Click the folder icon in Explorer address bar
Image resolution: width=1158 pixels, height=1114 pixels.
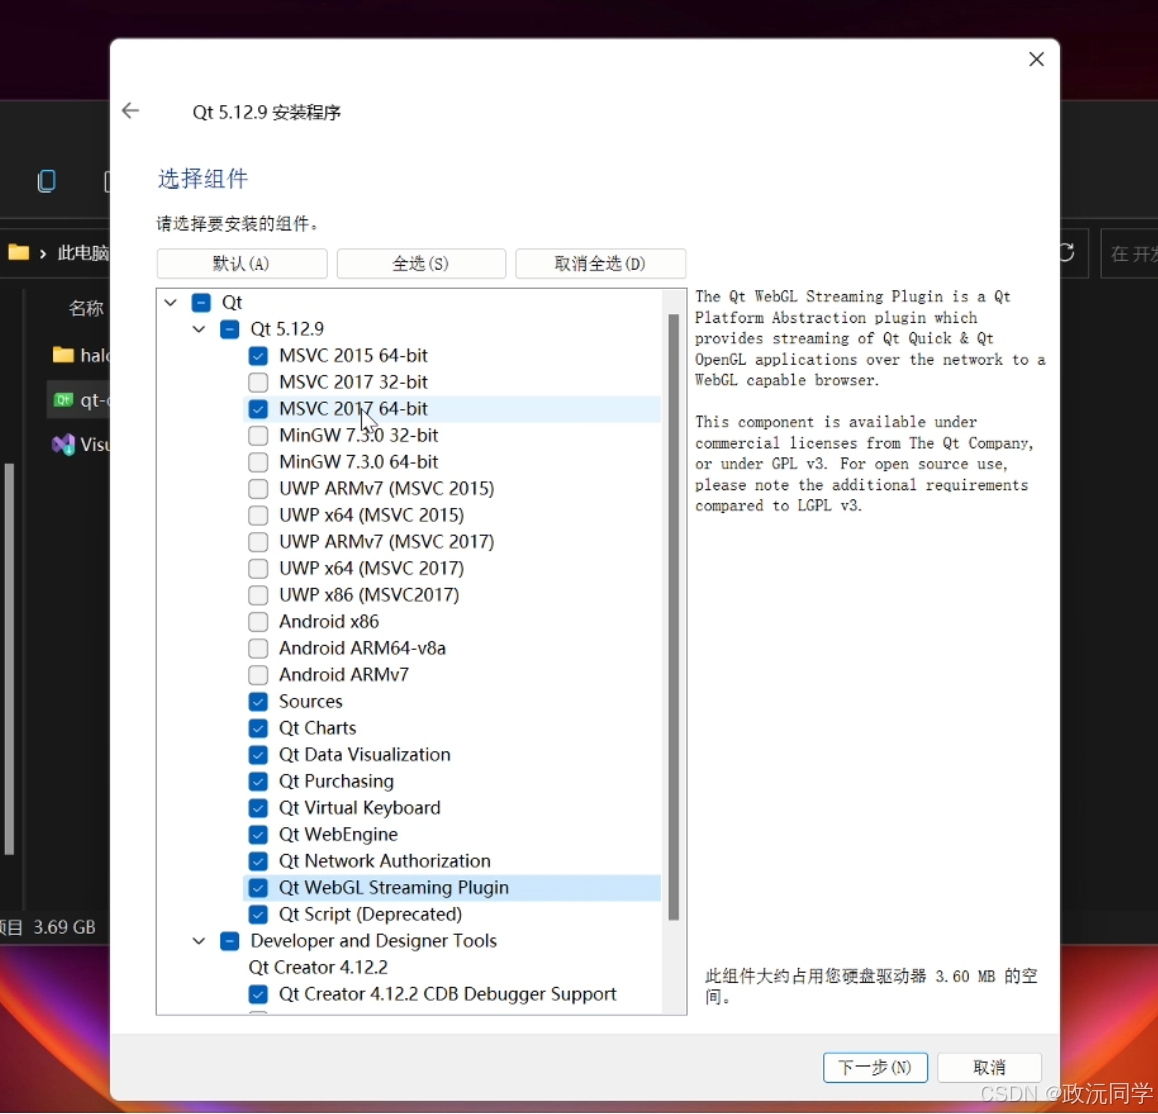[x=18, y=253]
